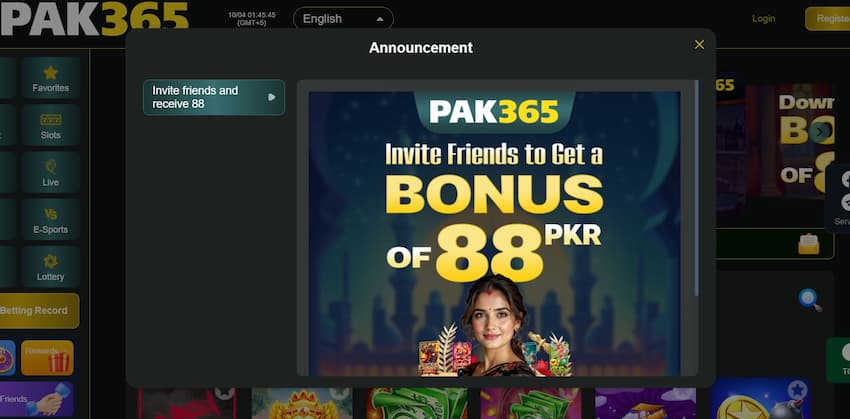850x419 pixels.
Task: Open the Favorites star category
Action: 50,78
